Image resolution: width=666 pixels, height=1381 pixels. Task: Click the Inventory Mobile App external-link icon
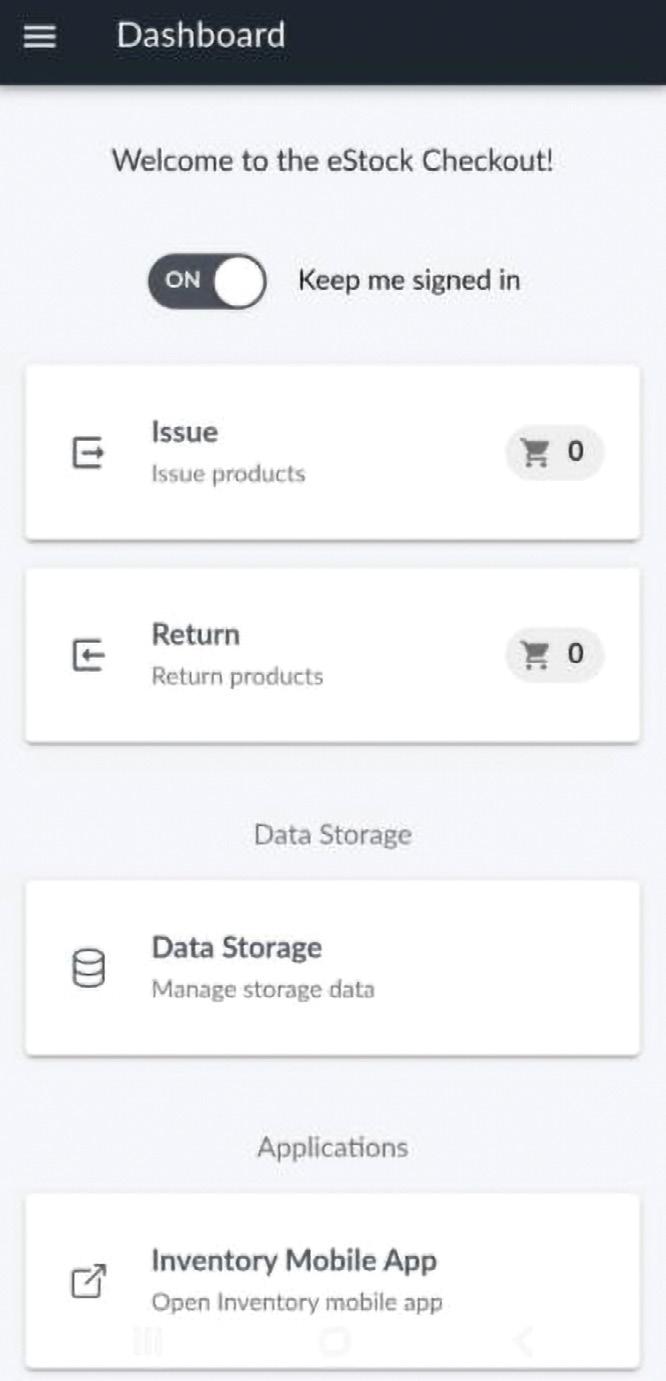(88, 1282)
